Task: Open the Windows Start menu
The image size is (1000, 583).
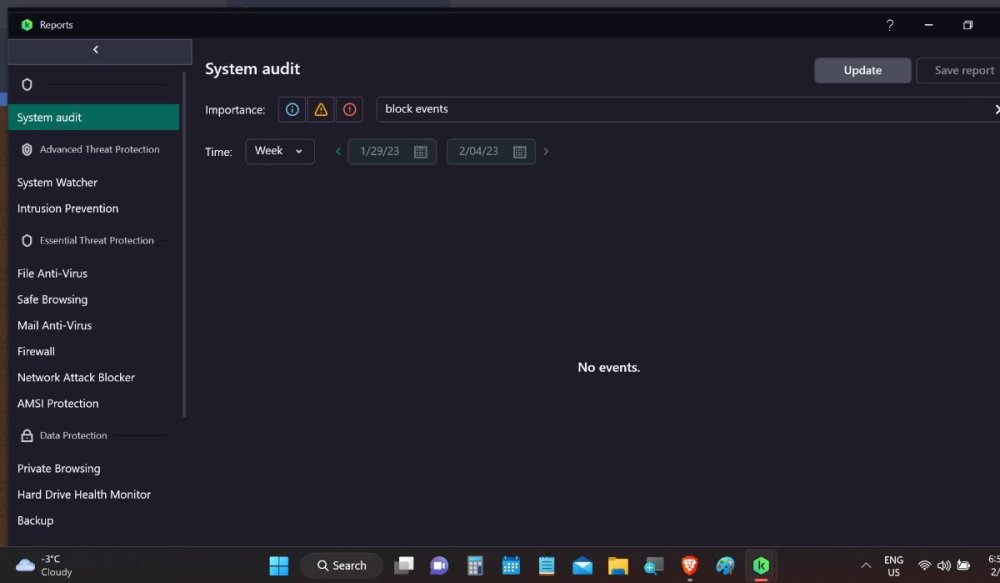Action: click(279, 566)
